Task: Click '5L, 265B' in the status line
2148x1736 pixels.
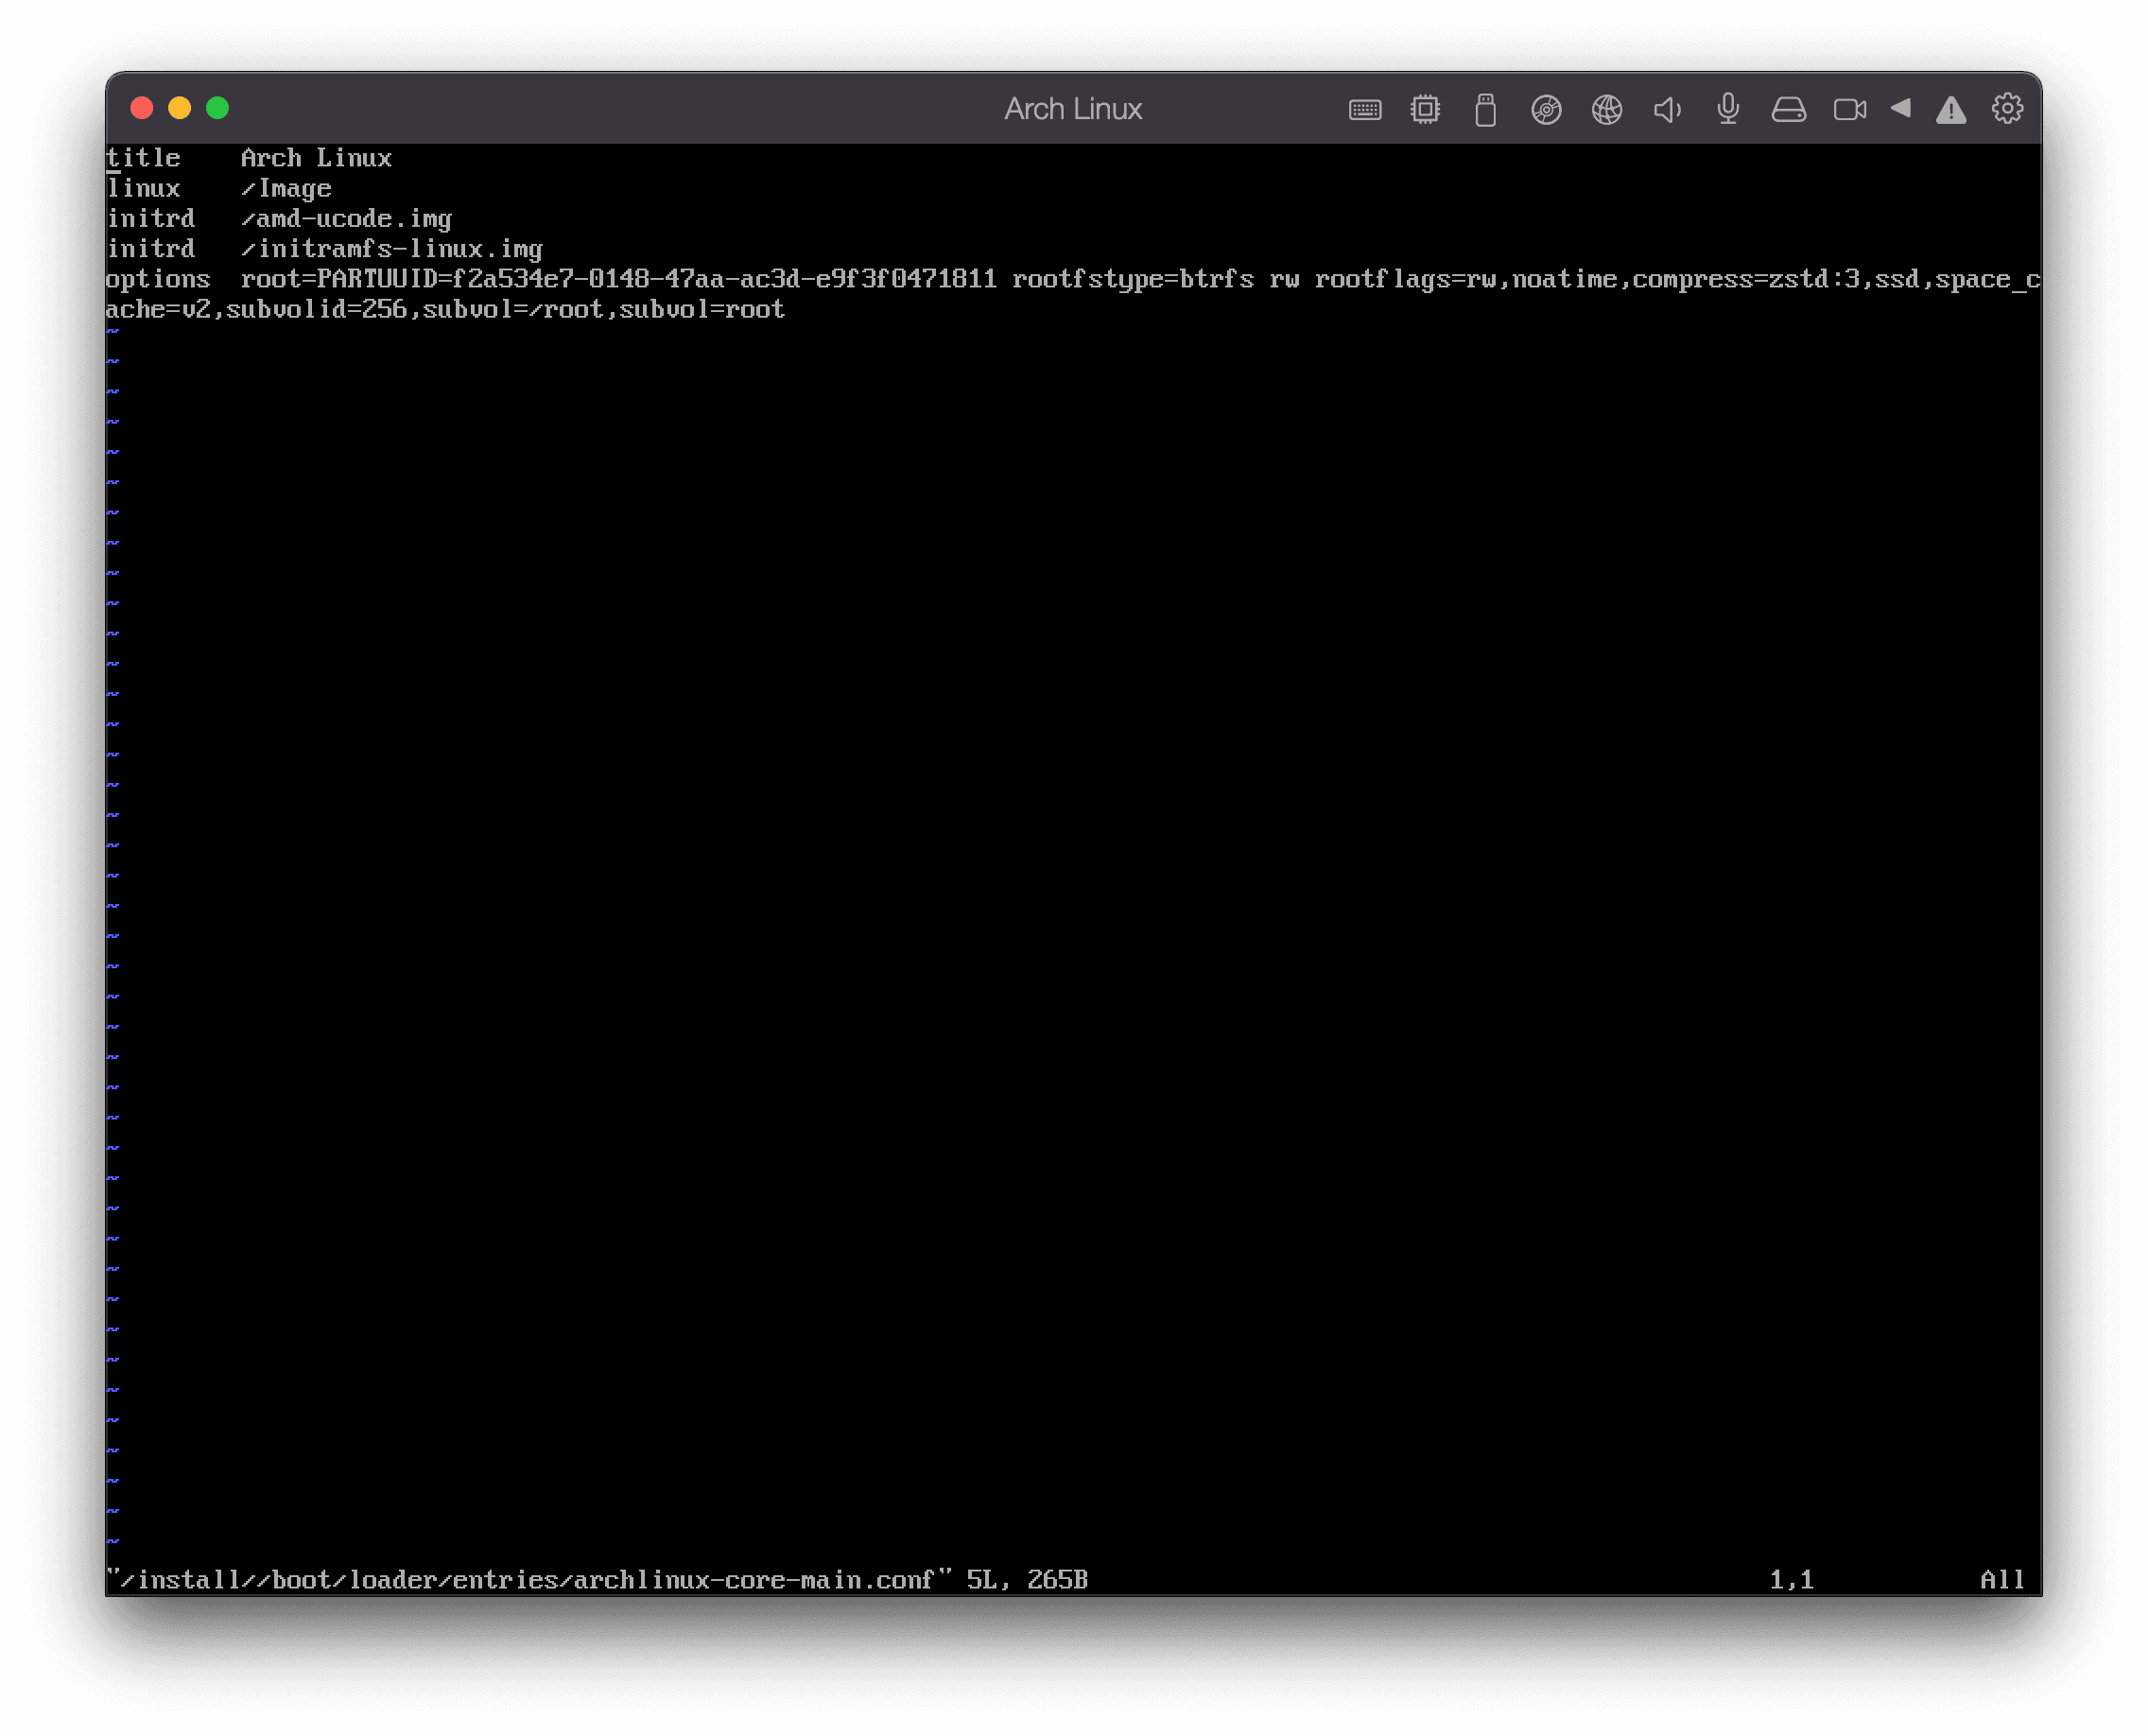Action: tap(1027, 1580)
